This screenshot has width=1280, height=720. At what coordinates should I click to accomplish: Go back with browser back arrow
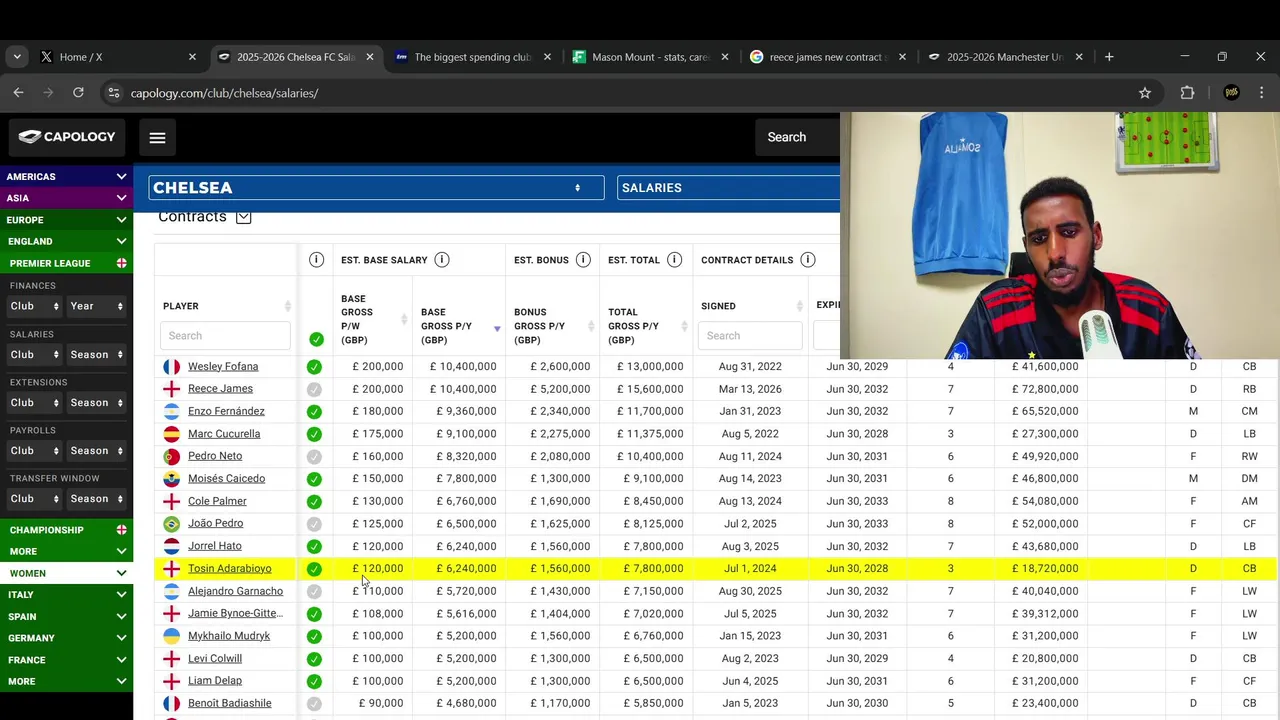coord(18,92)
